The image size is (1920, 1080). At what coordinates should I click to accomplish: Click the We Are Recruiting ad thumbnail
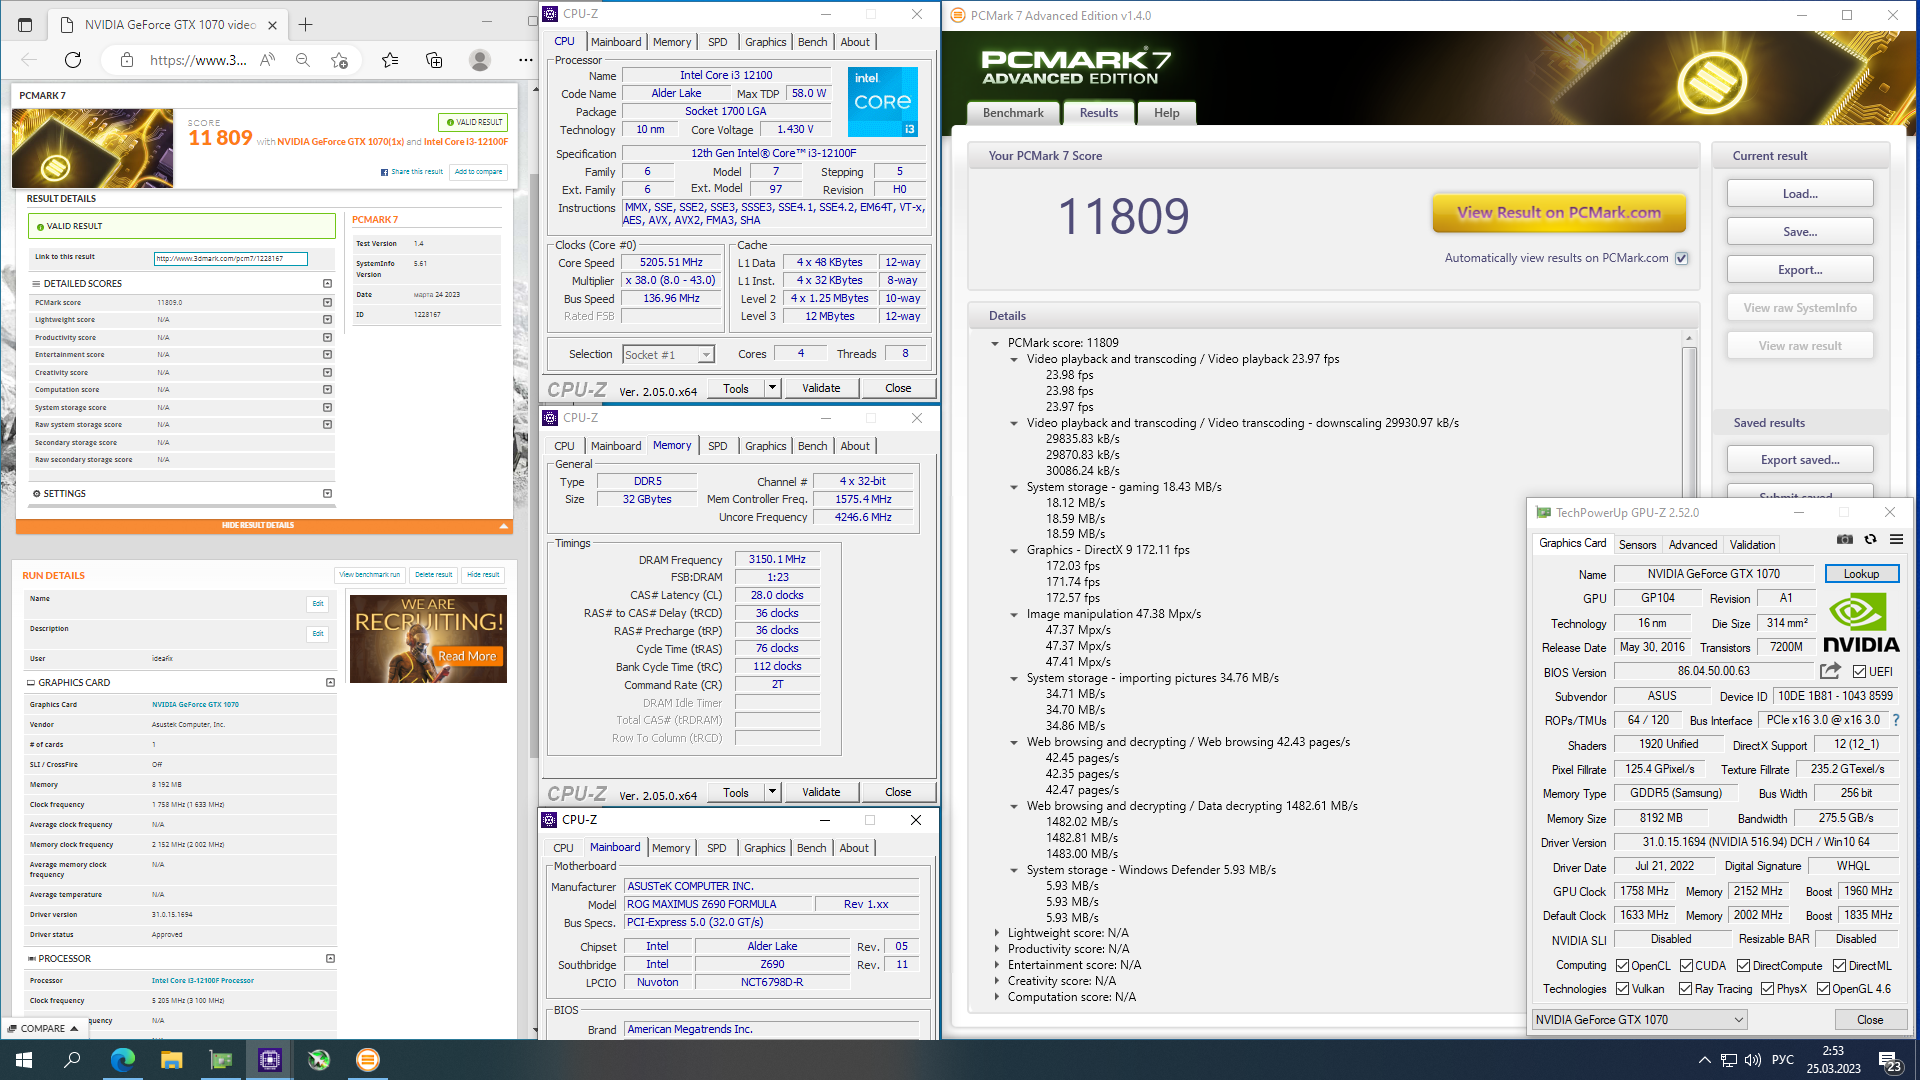[428, 639]
